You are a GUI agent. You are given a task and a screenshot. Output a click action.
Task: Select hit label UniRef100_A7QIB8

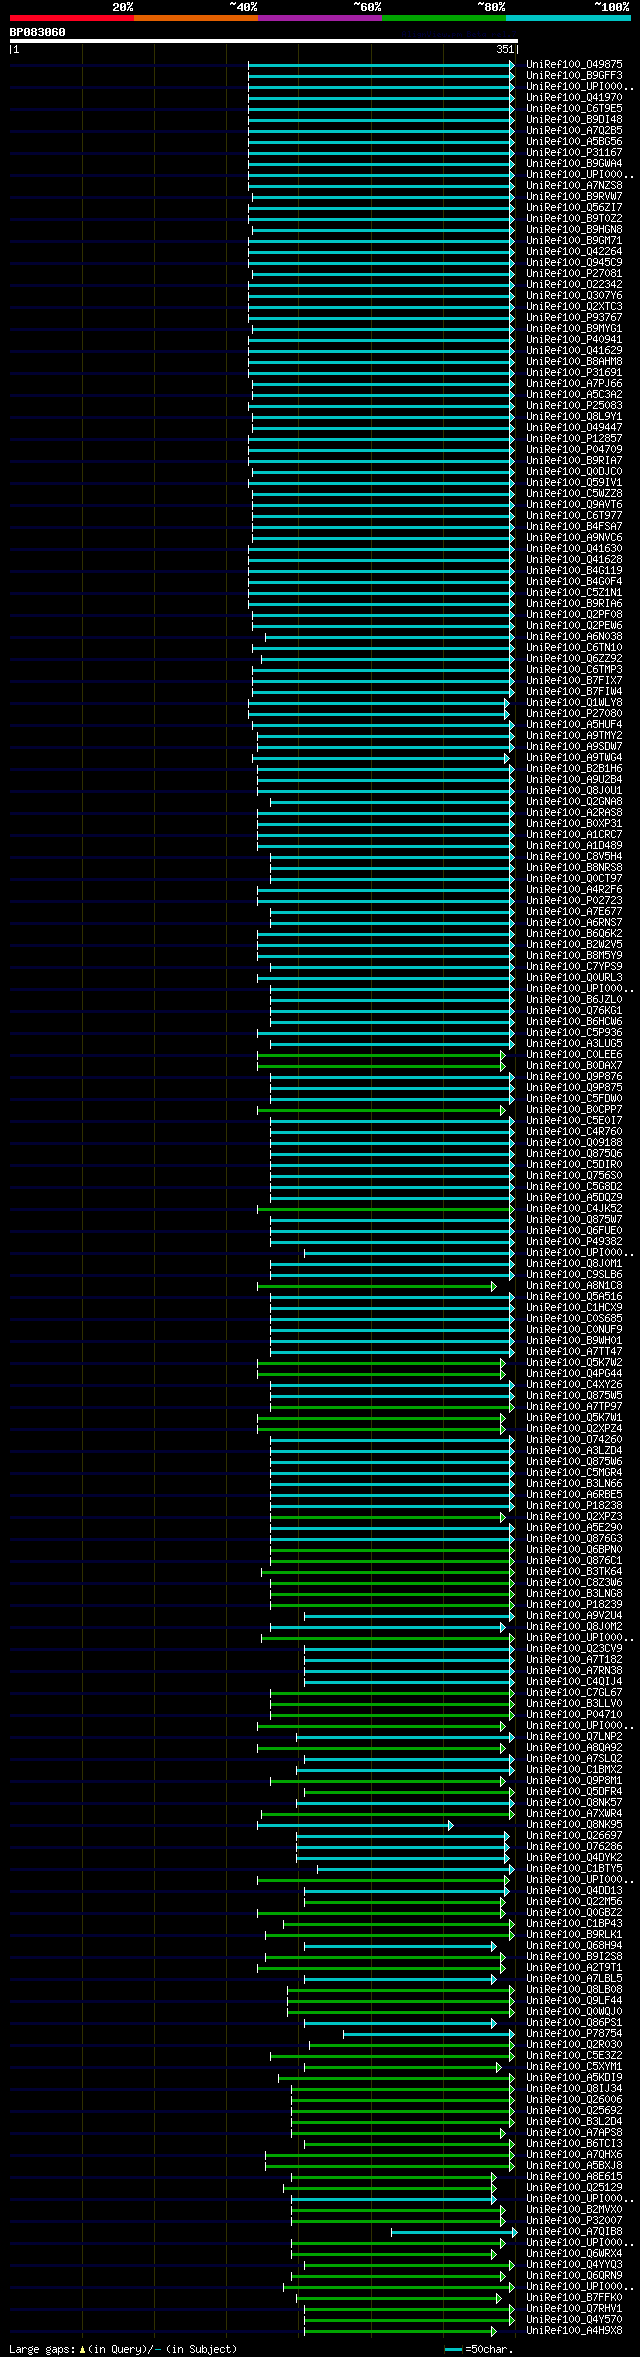[574, 2231]
